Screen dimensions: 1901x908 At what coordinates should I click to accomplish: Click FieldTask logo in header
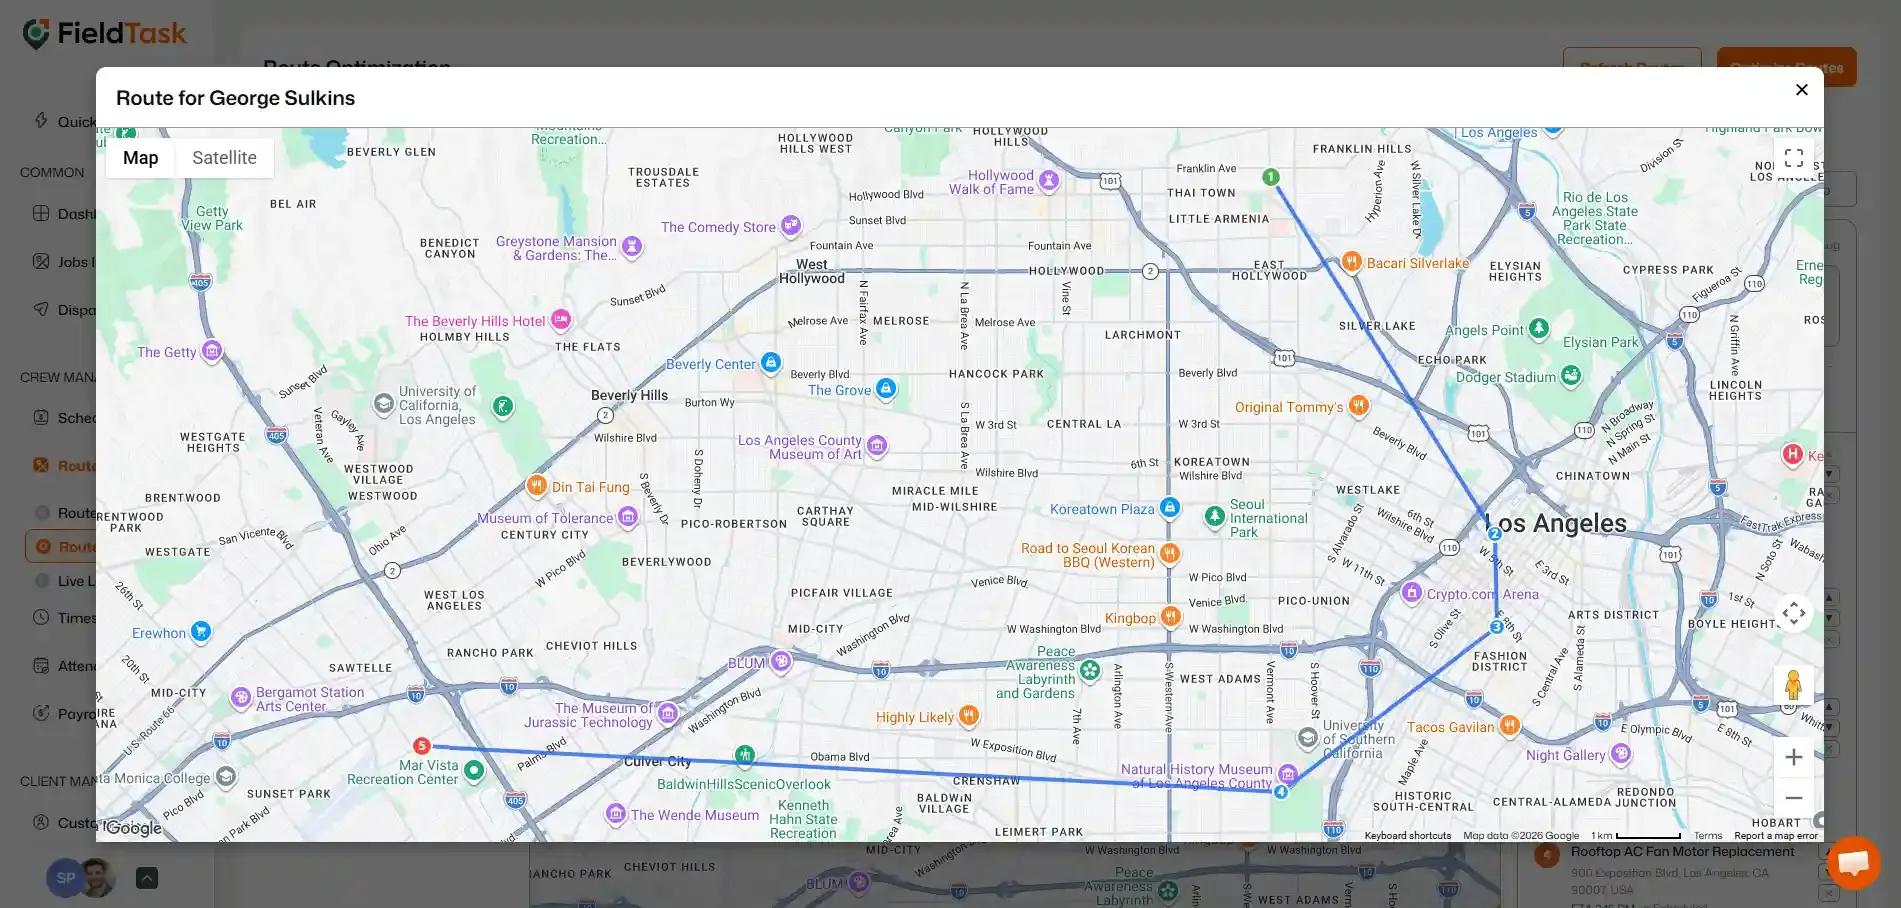104,34
